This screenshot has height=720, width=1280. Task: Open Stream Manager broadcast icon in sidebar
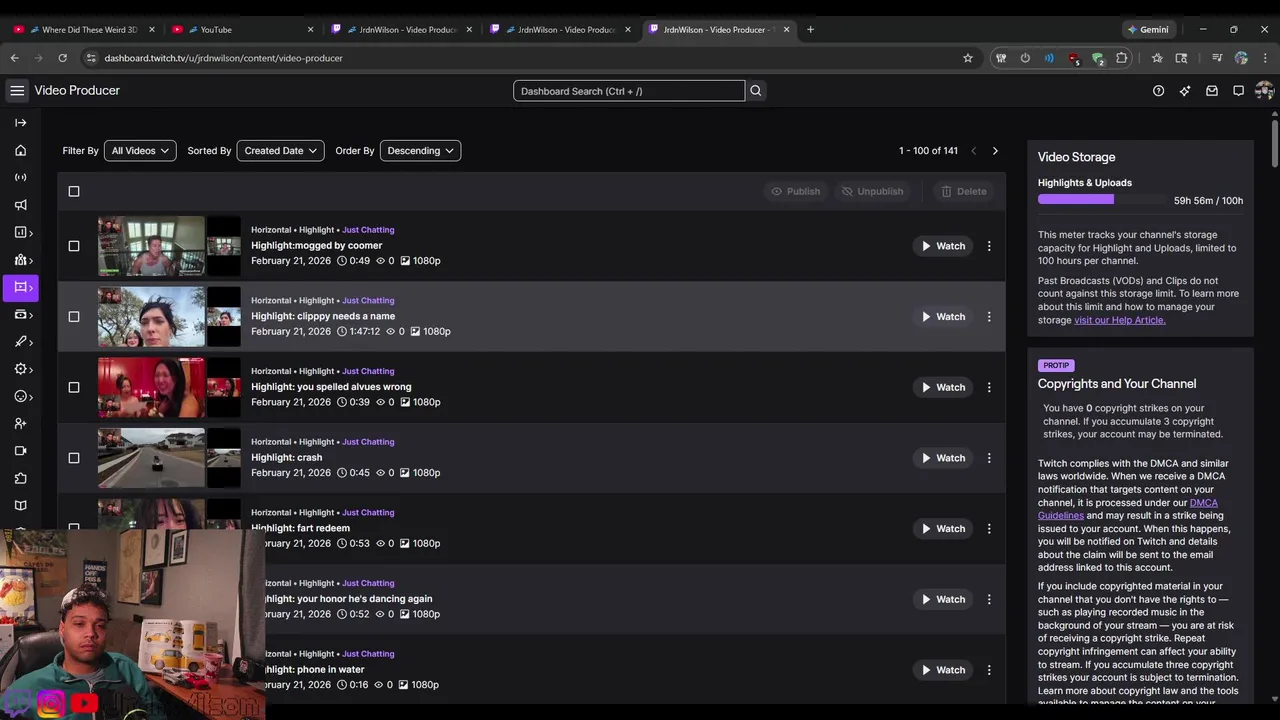click(20, 177)
